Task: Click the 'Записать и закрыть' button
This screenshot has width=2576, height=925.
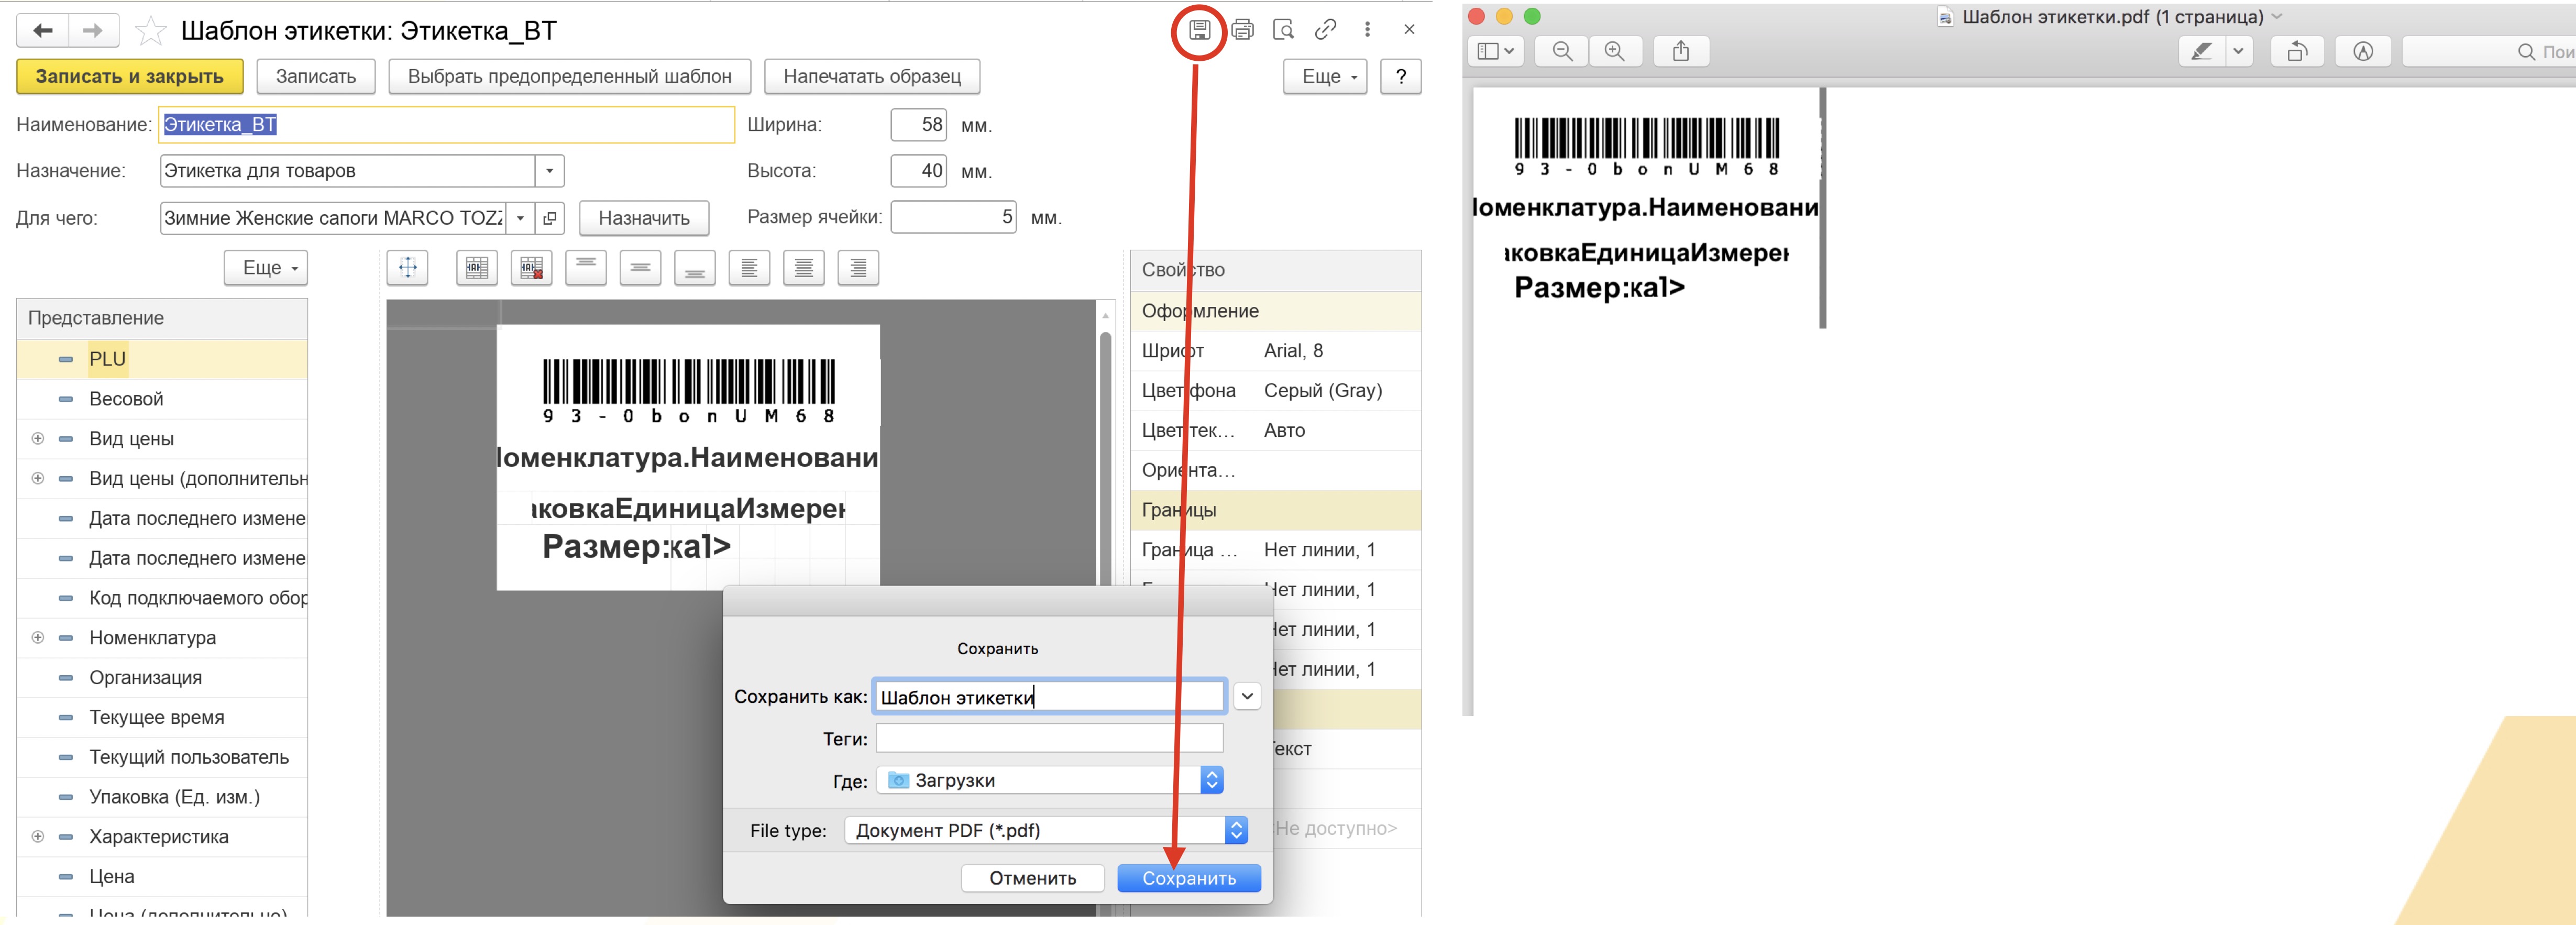Action: coord(129,76)
